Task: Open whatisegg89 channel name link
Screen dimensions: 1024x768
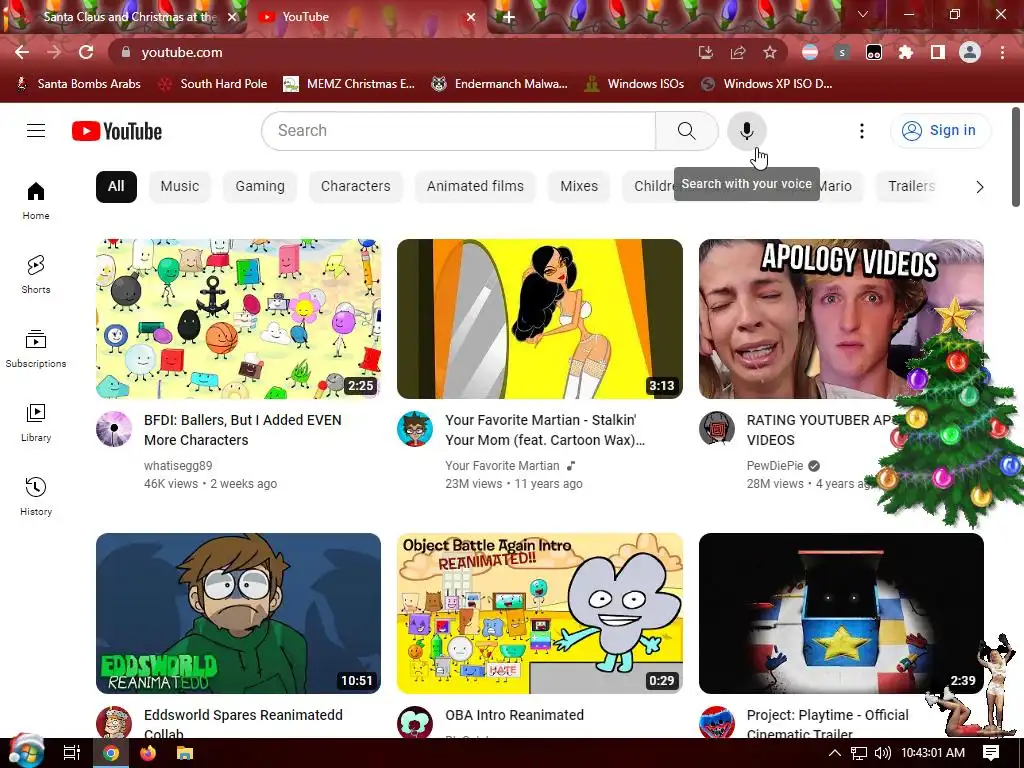Action: (x=178, y=466)
